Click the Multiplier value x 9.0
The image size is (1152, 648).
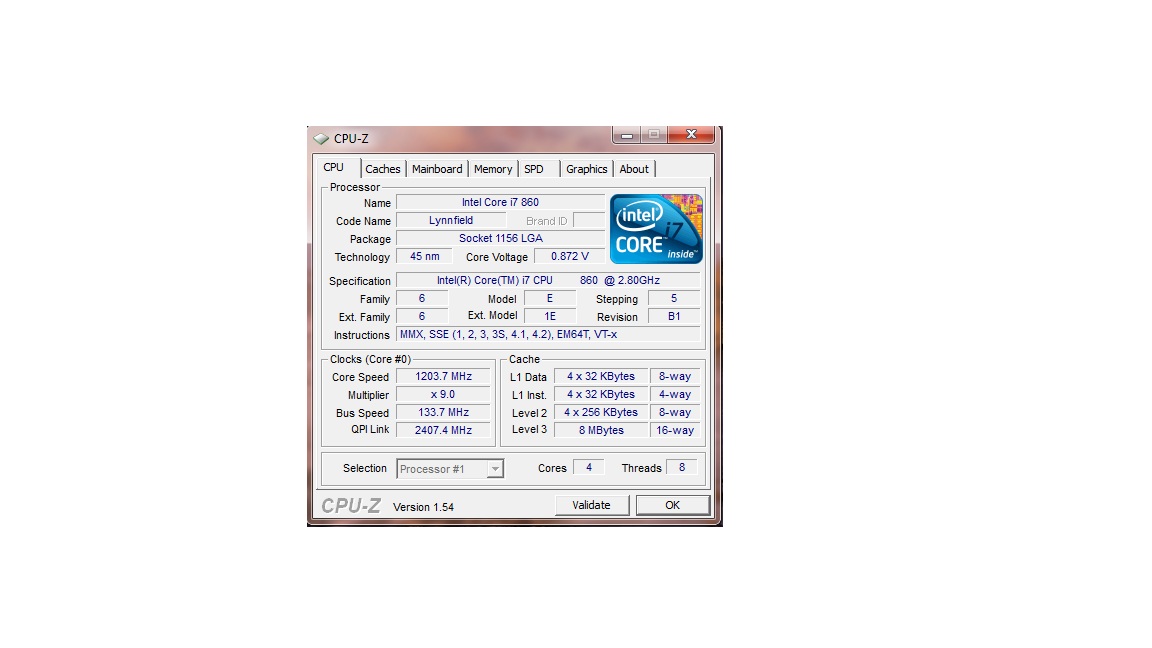click(x=443, y=395)
